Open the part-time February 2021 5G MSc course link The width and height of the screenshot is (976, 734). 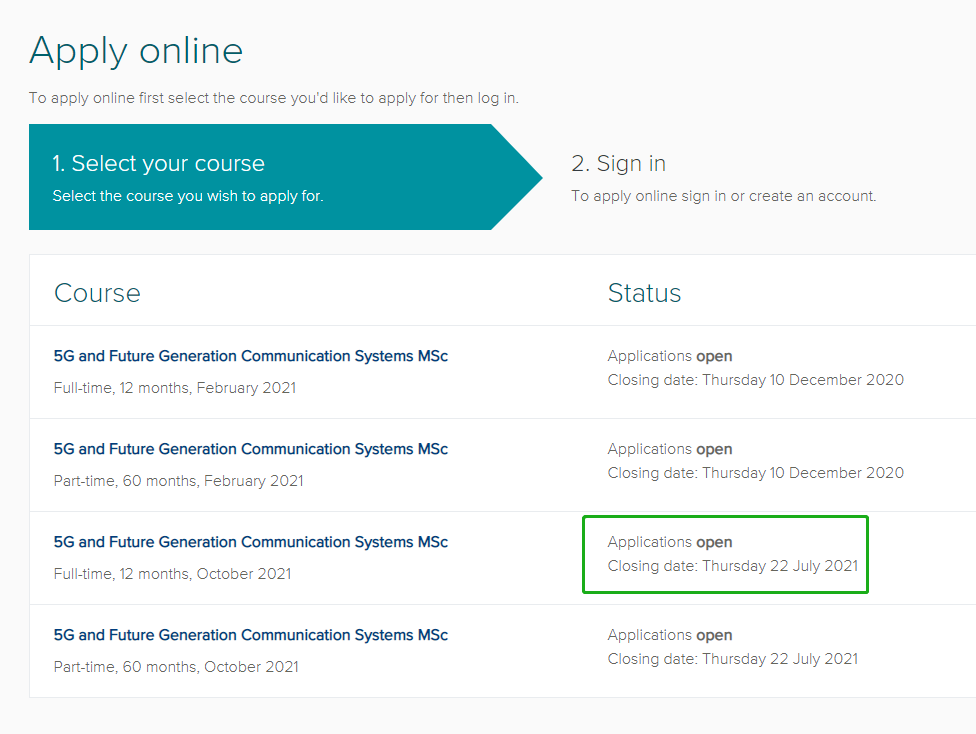click(x=250, y=449)
